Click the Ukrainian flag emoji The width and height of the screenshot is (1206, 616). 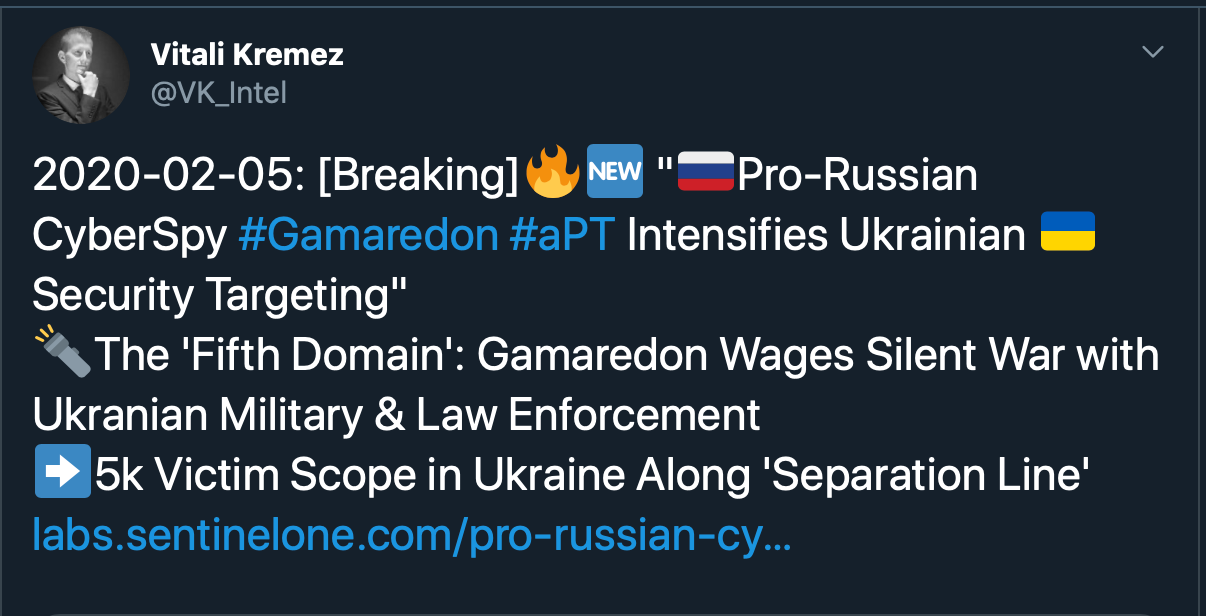1068,234
